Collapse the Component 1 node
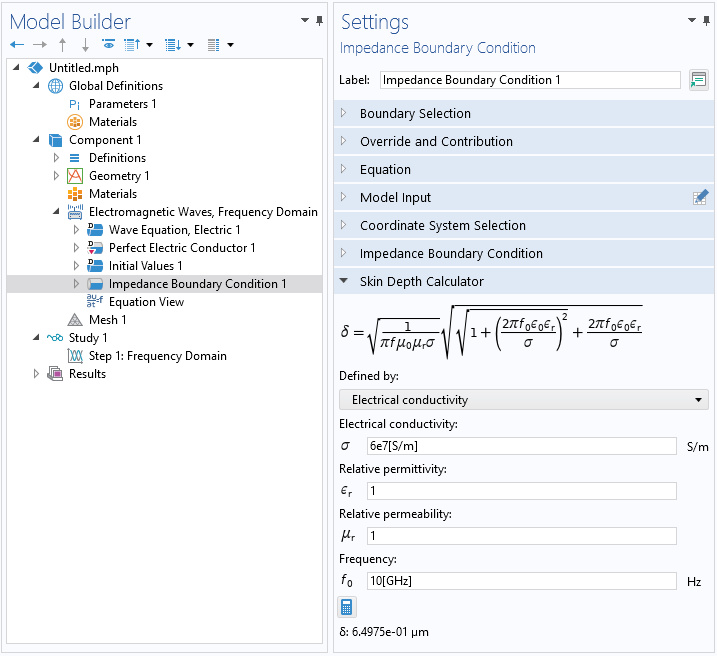Screen dimensions: 717x656 (36, 139)
